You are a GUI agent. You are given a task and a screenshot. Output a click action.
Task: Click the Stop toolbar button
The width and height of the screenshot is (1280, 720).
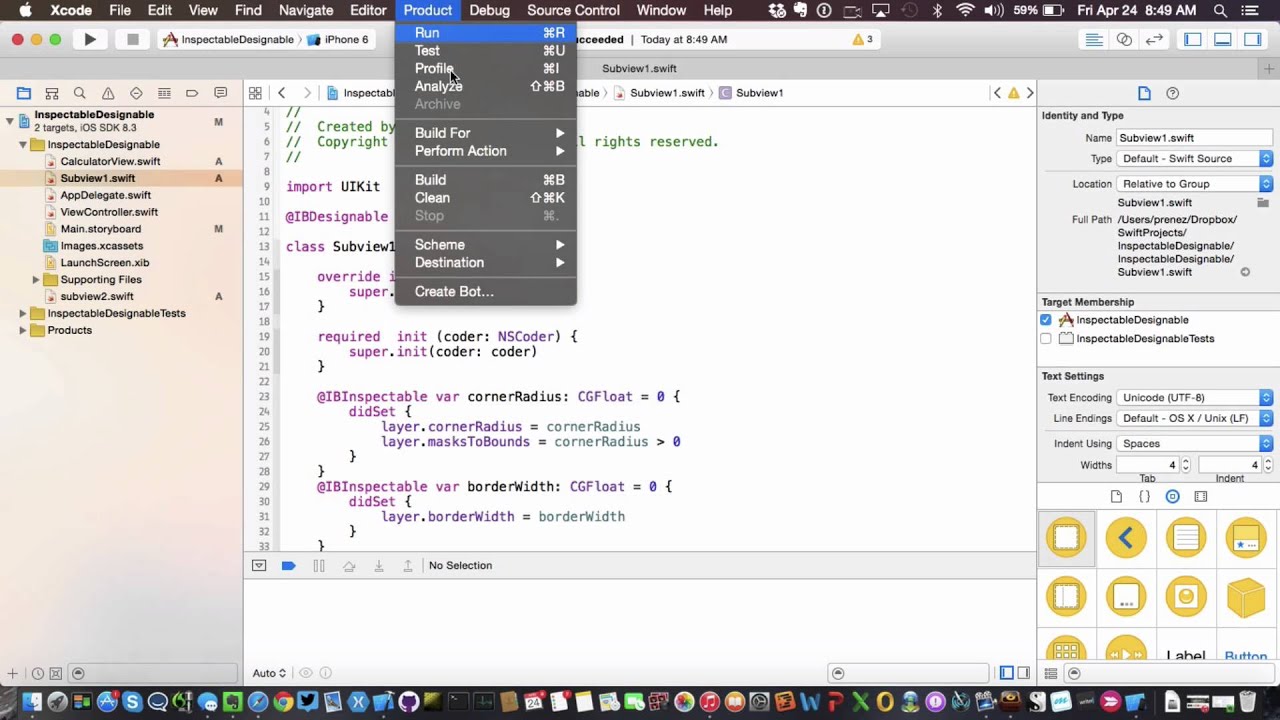pos(132,40)
